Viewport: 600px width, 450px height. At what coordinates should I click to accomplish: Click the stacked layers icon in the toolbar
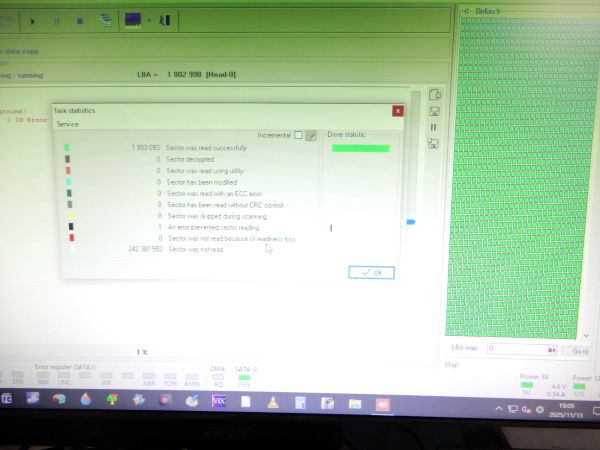tap(105, 20)
